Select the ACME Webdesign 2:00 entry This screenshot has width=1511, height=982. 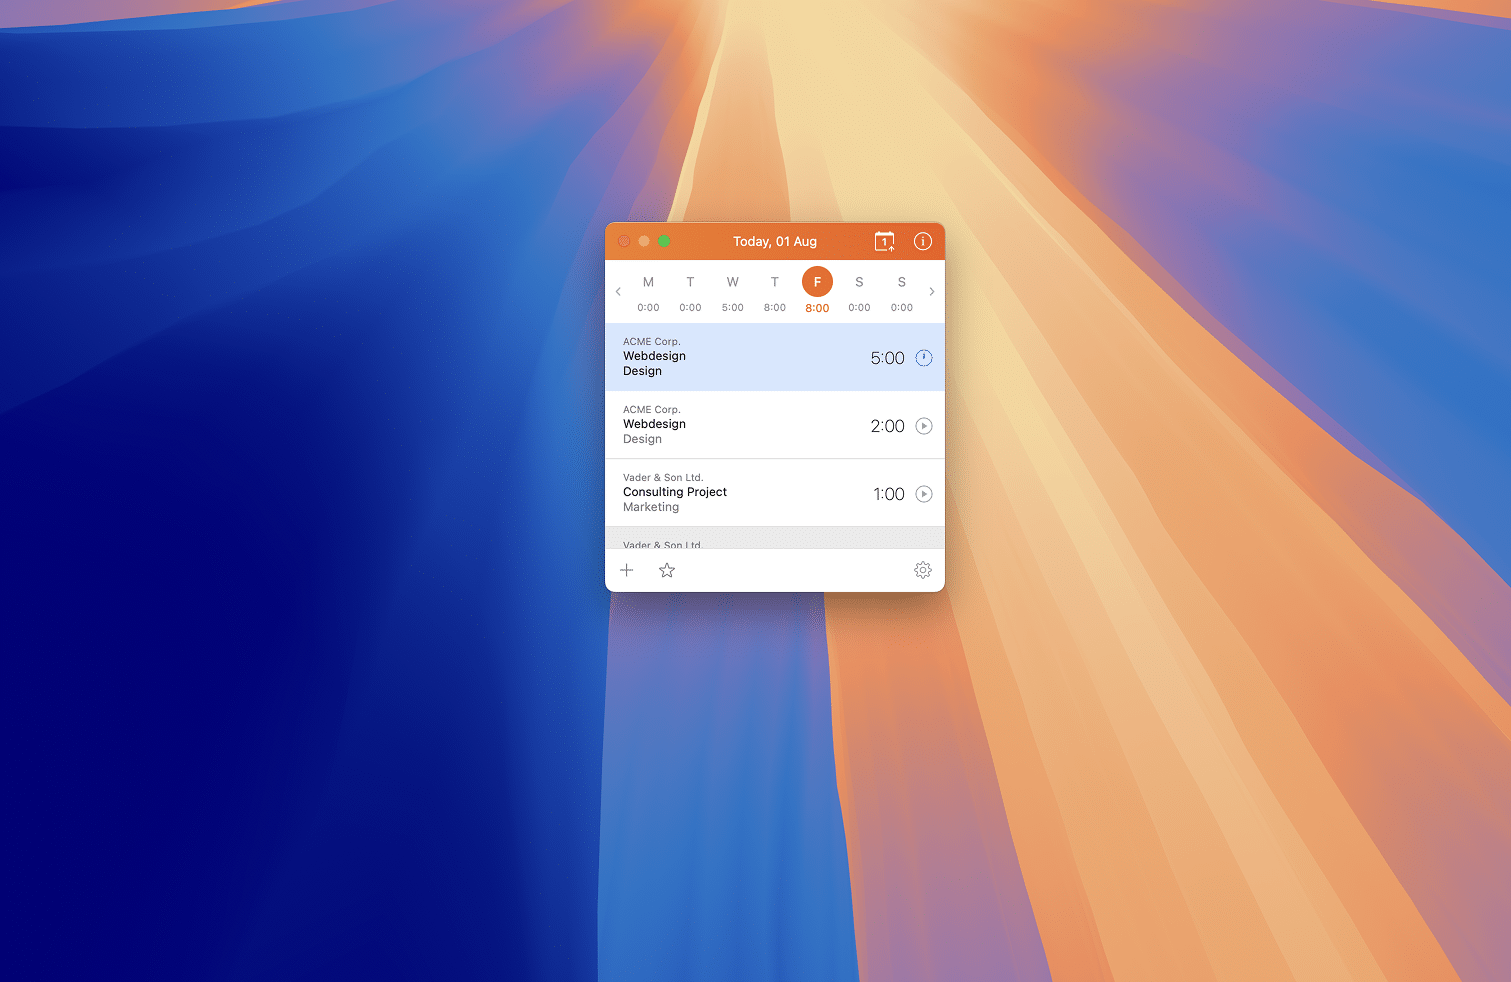(775, 425)
